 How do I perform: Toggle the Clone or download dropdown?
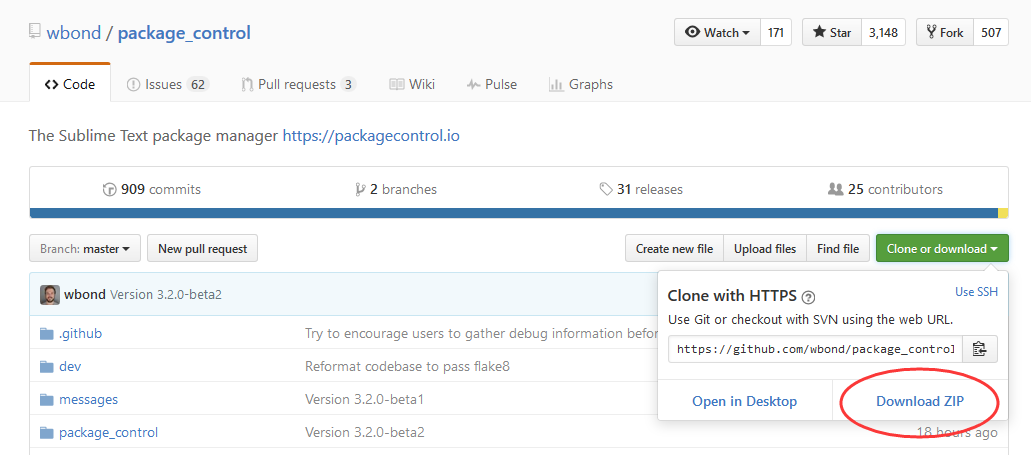tap(942, 249)
